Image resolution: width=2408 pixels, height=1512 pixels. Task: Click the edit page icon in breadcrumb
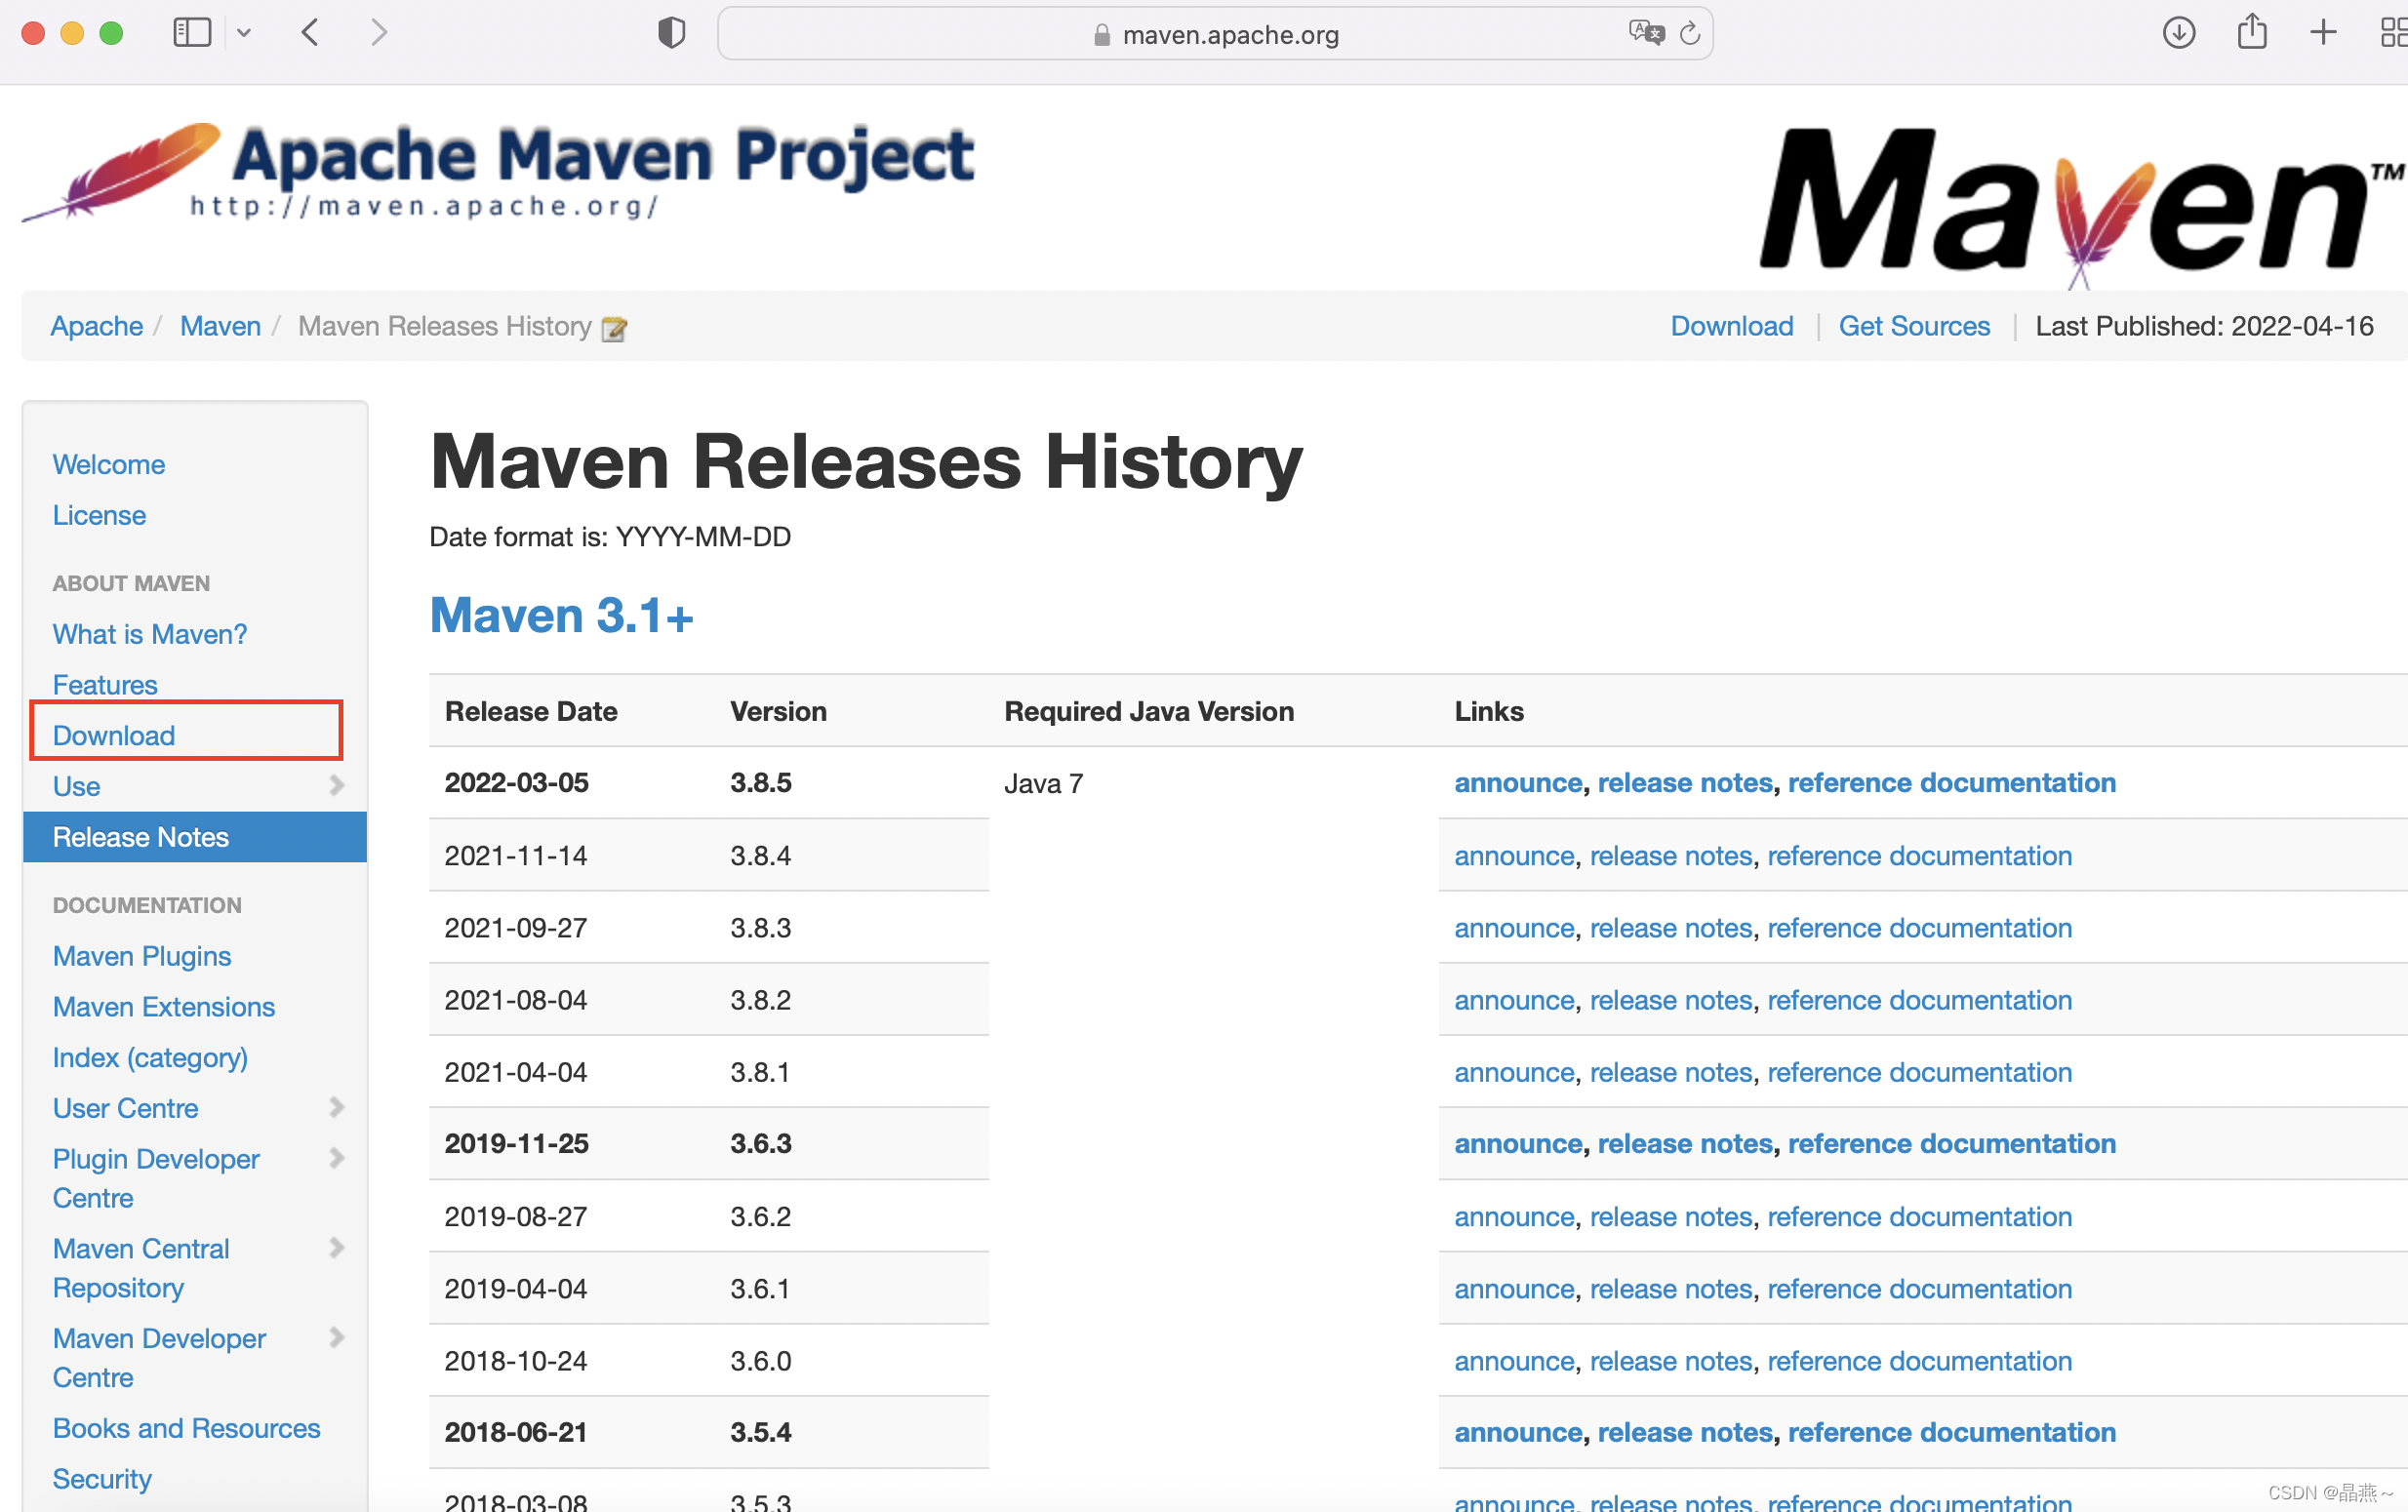[x=614, y=328]
